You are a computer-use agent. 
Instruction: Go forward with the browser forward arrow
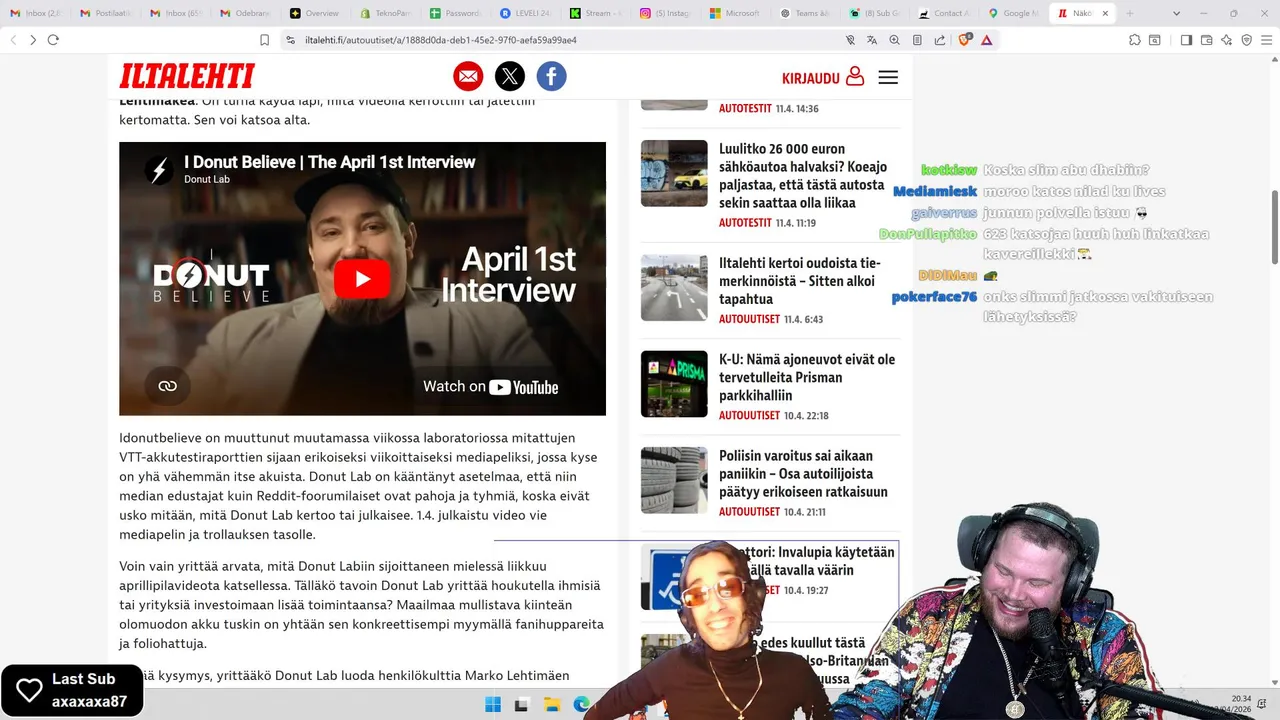click(33, 40)
